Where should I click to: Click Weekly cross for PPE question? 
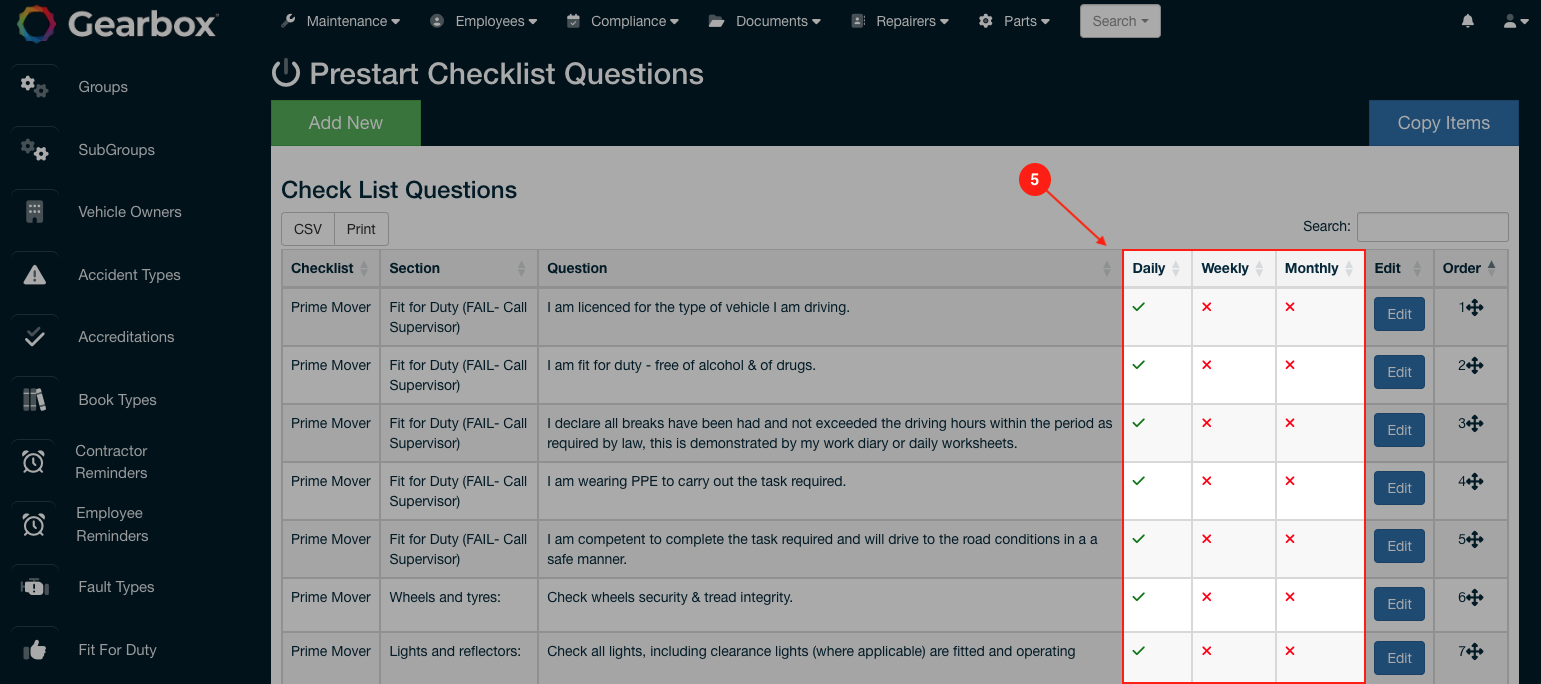click(x=1207, y=481)
